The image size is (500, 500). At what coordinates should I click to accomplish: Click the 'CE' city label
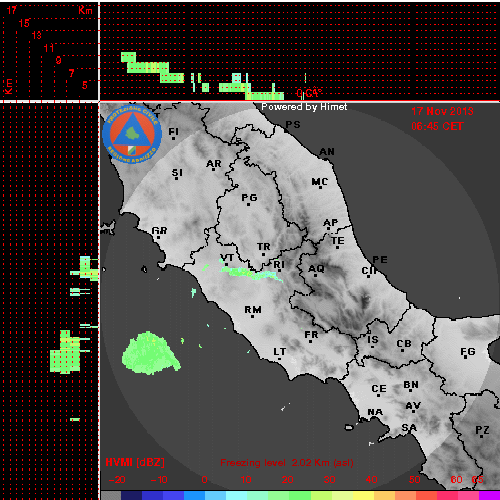click(379, 389)
